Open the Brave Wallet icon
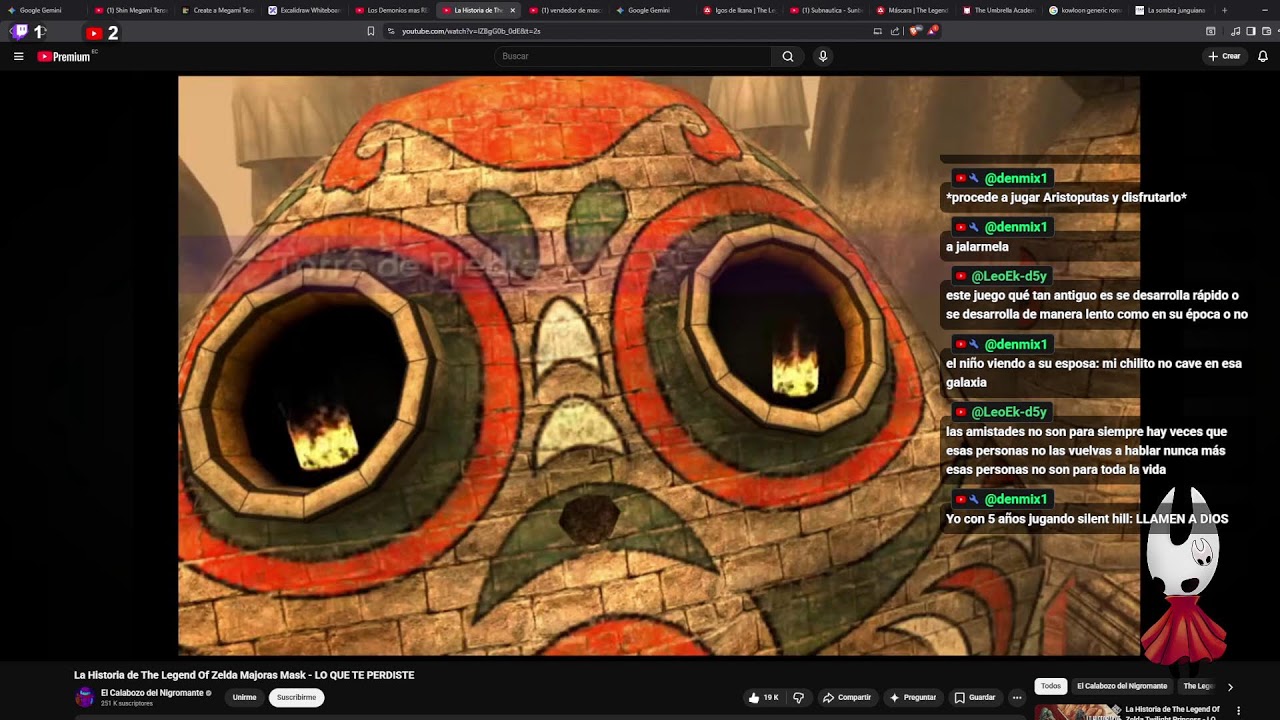Screen dimensions: 1280x720 [1266, 31]
